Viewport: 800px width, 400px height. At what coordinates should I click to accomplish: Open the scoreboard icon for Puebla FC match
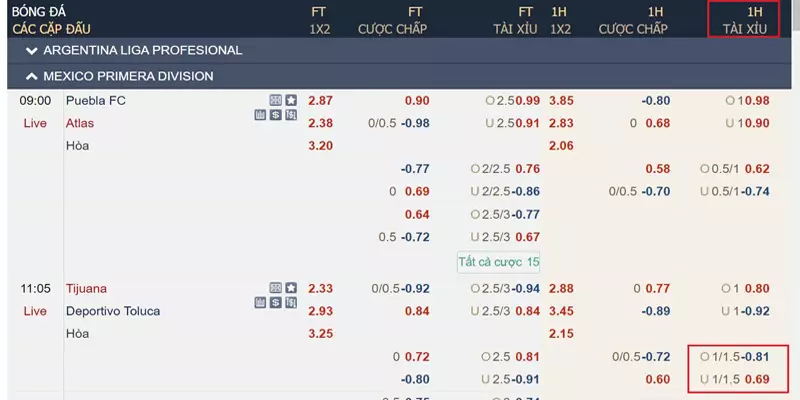click(x=276, y=100)
